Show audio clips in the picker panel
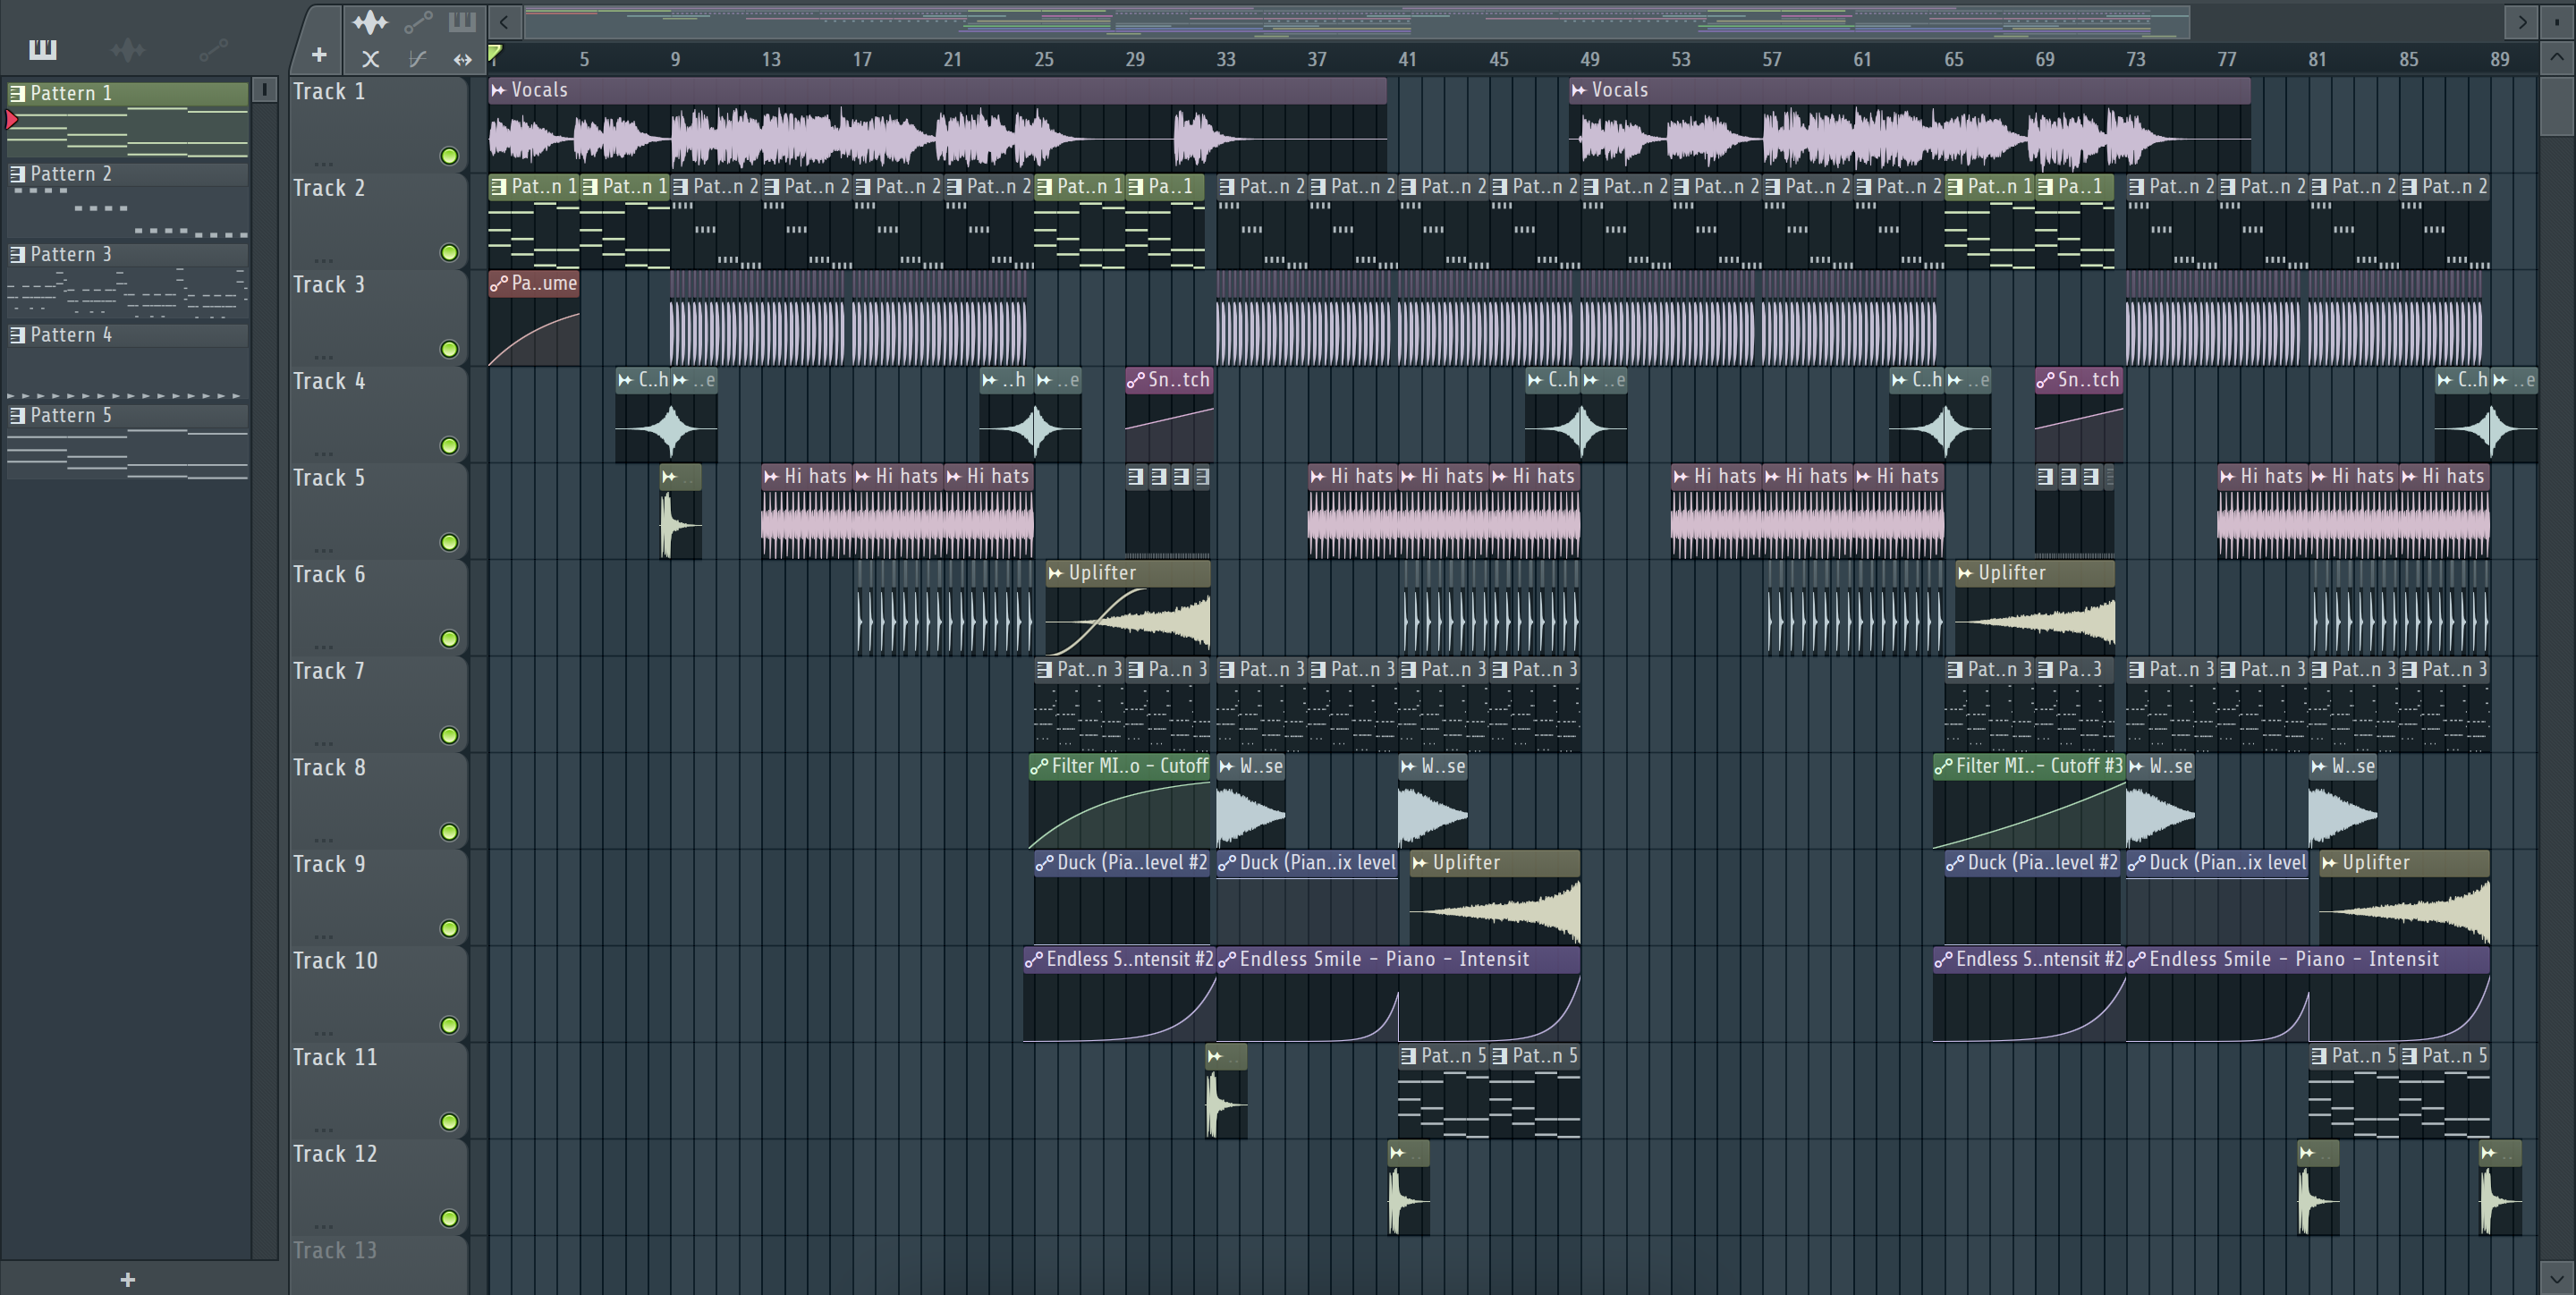 (x=128, y=49)
